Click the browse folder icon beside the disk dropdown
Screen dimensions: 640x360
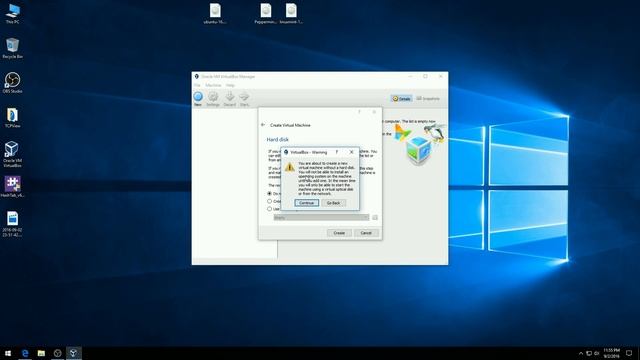click(x=375, y=218)
